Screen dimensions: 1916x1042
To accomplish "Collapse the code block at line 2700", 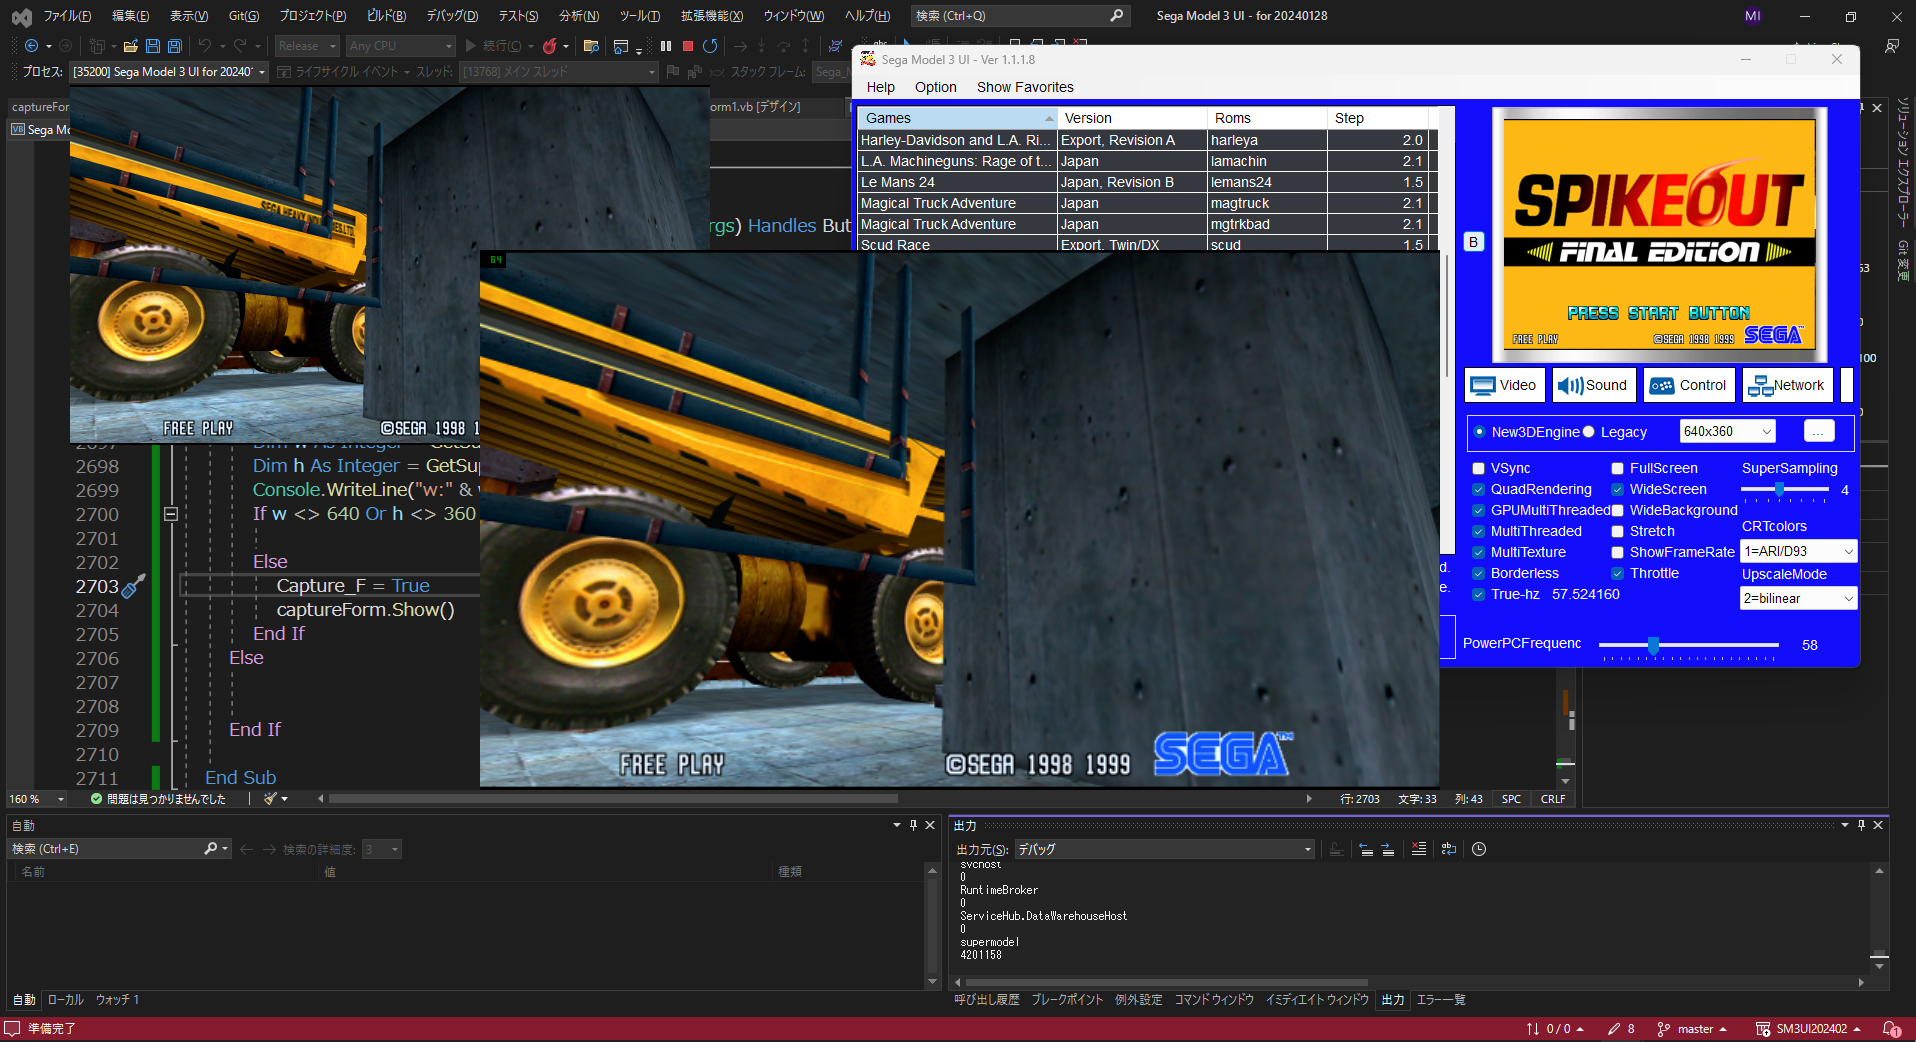I will tap(171, 514).
